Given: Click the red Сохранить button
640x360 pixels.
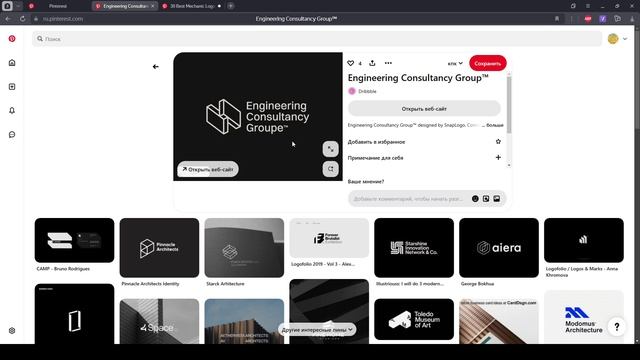Looking at the screenshot, I should click(488, 63).
